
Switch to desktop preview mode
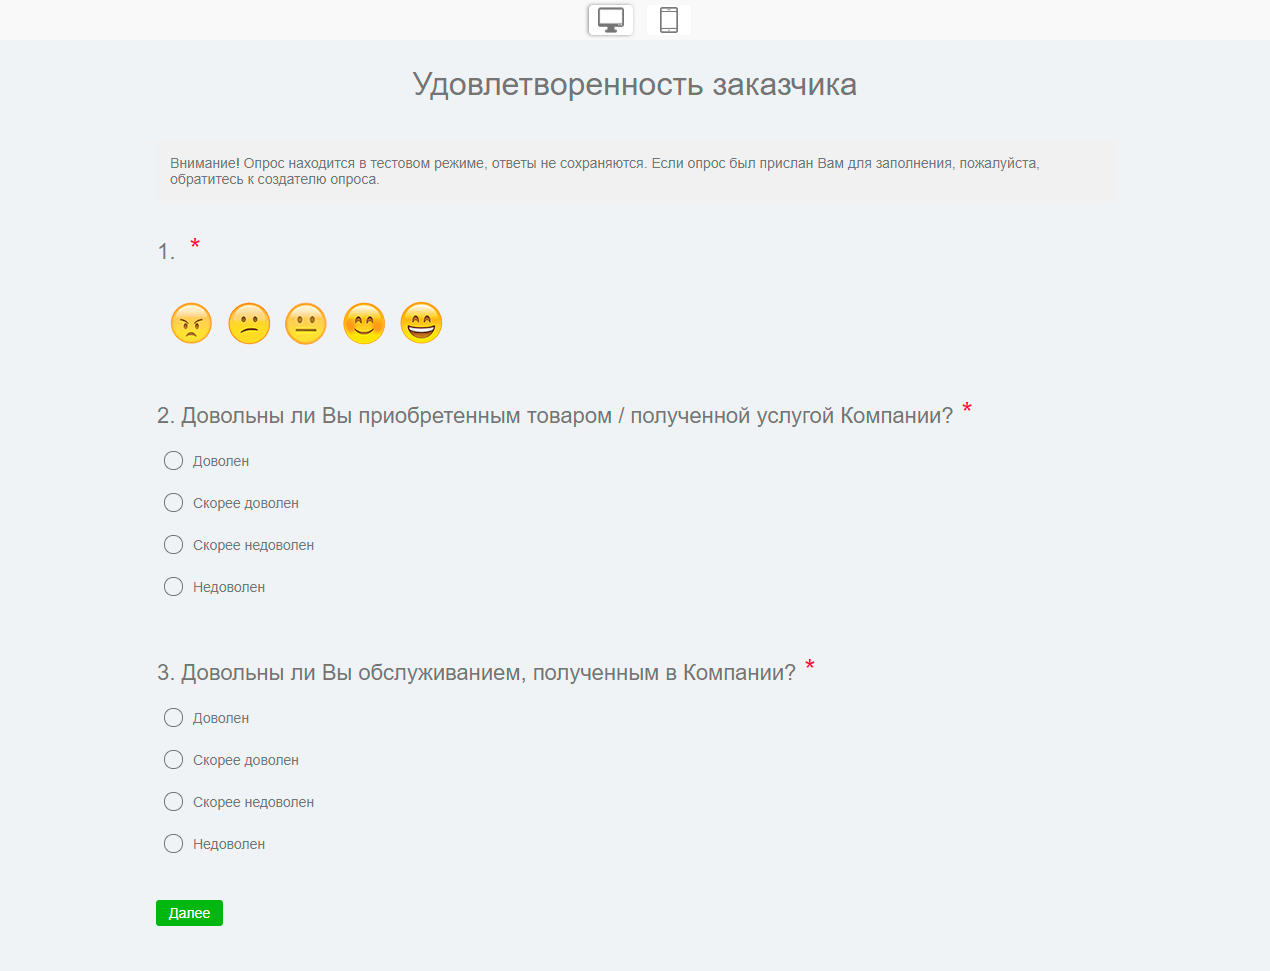click(x=610, y=19)
